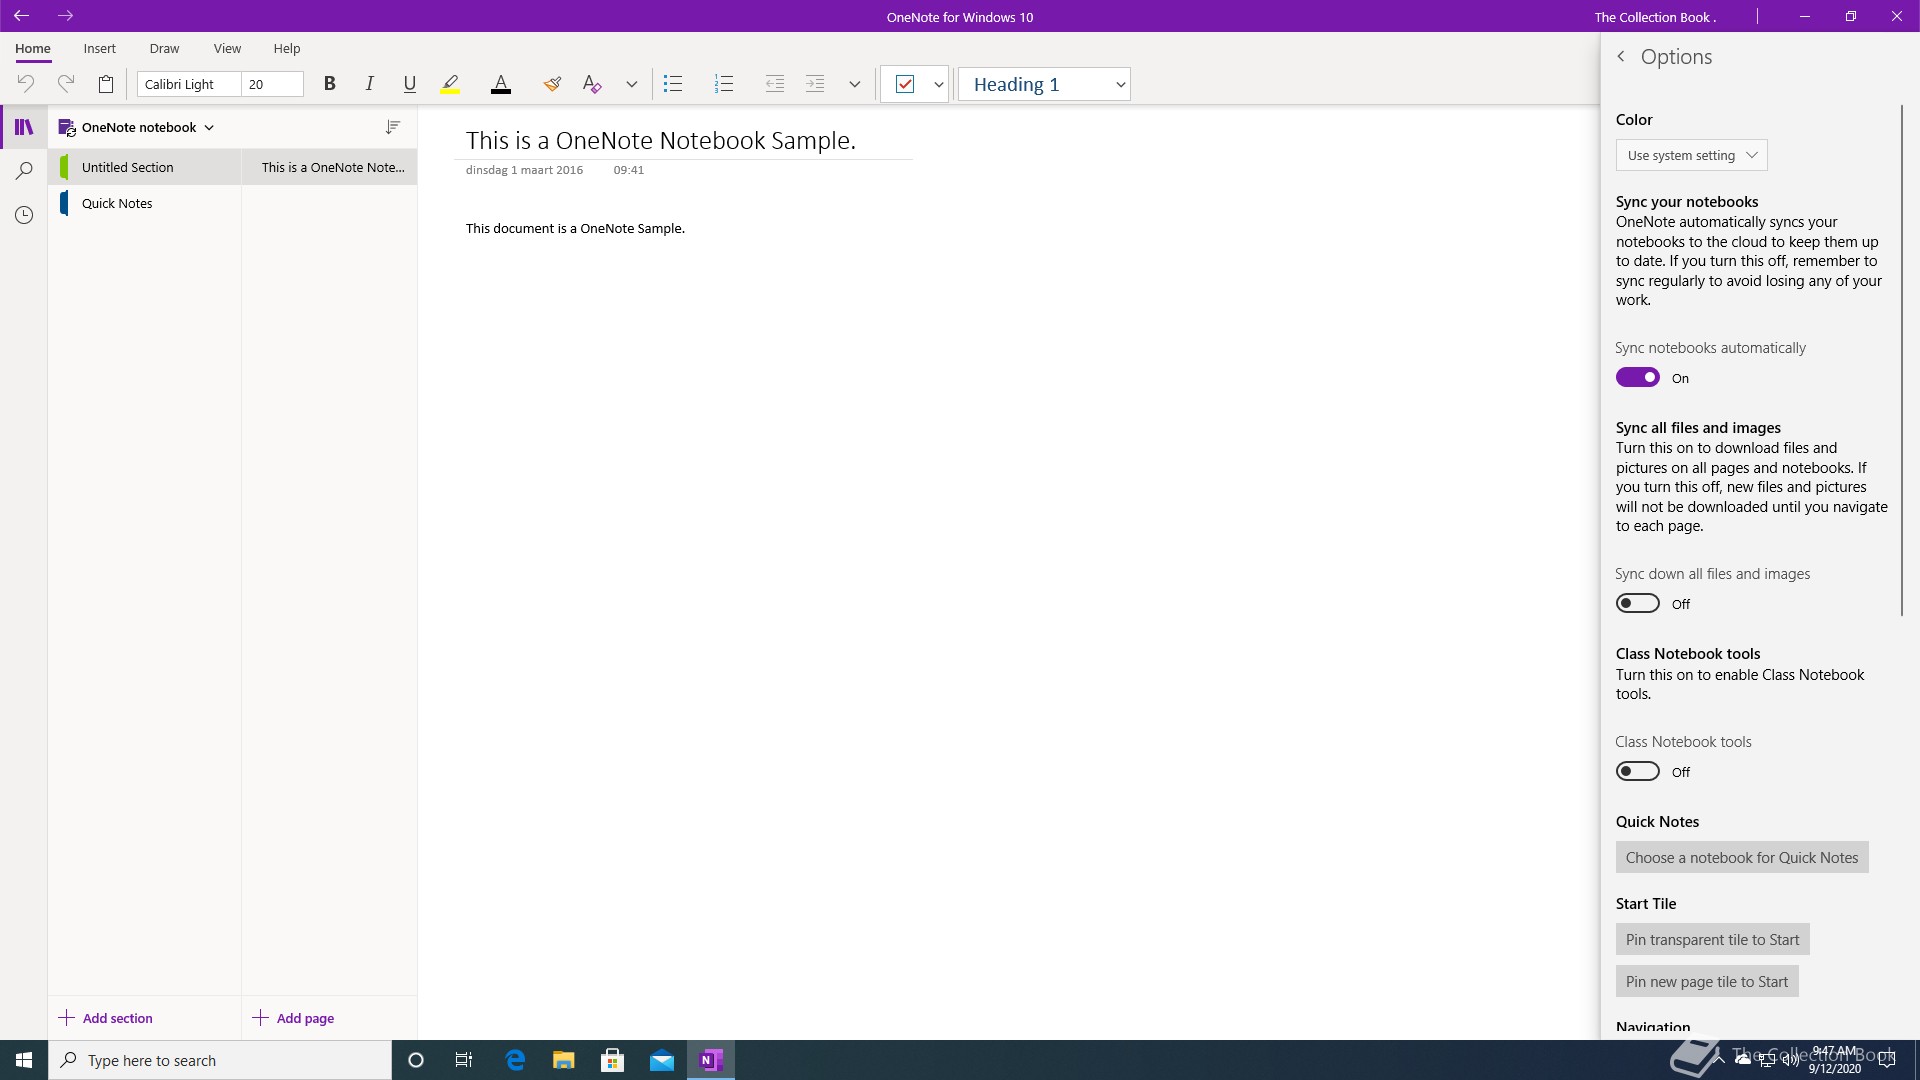This screenshot has width=1920, height=1080.
Task: Click the sort pages icon
Action: coord(393,127)
